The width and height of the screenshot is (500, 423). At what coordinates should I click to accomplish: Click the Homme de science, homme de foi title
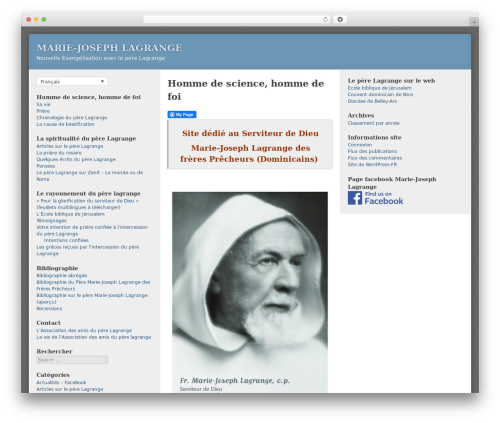coord(246,90)
